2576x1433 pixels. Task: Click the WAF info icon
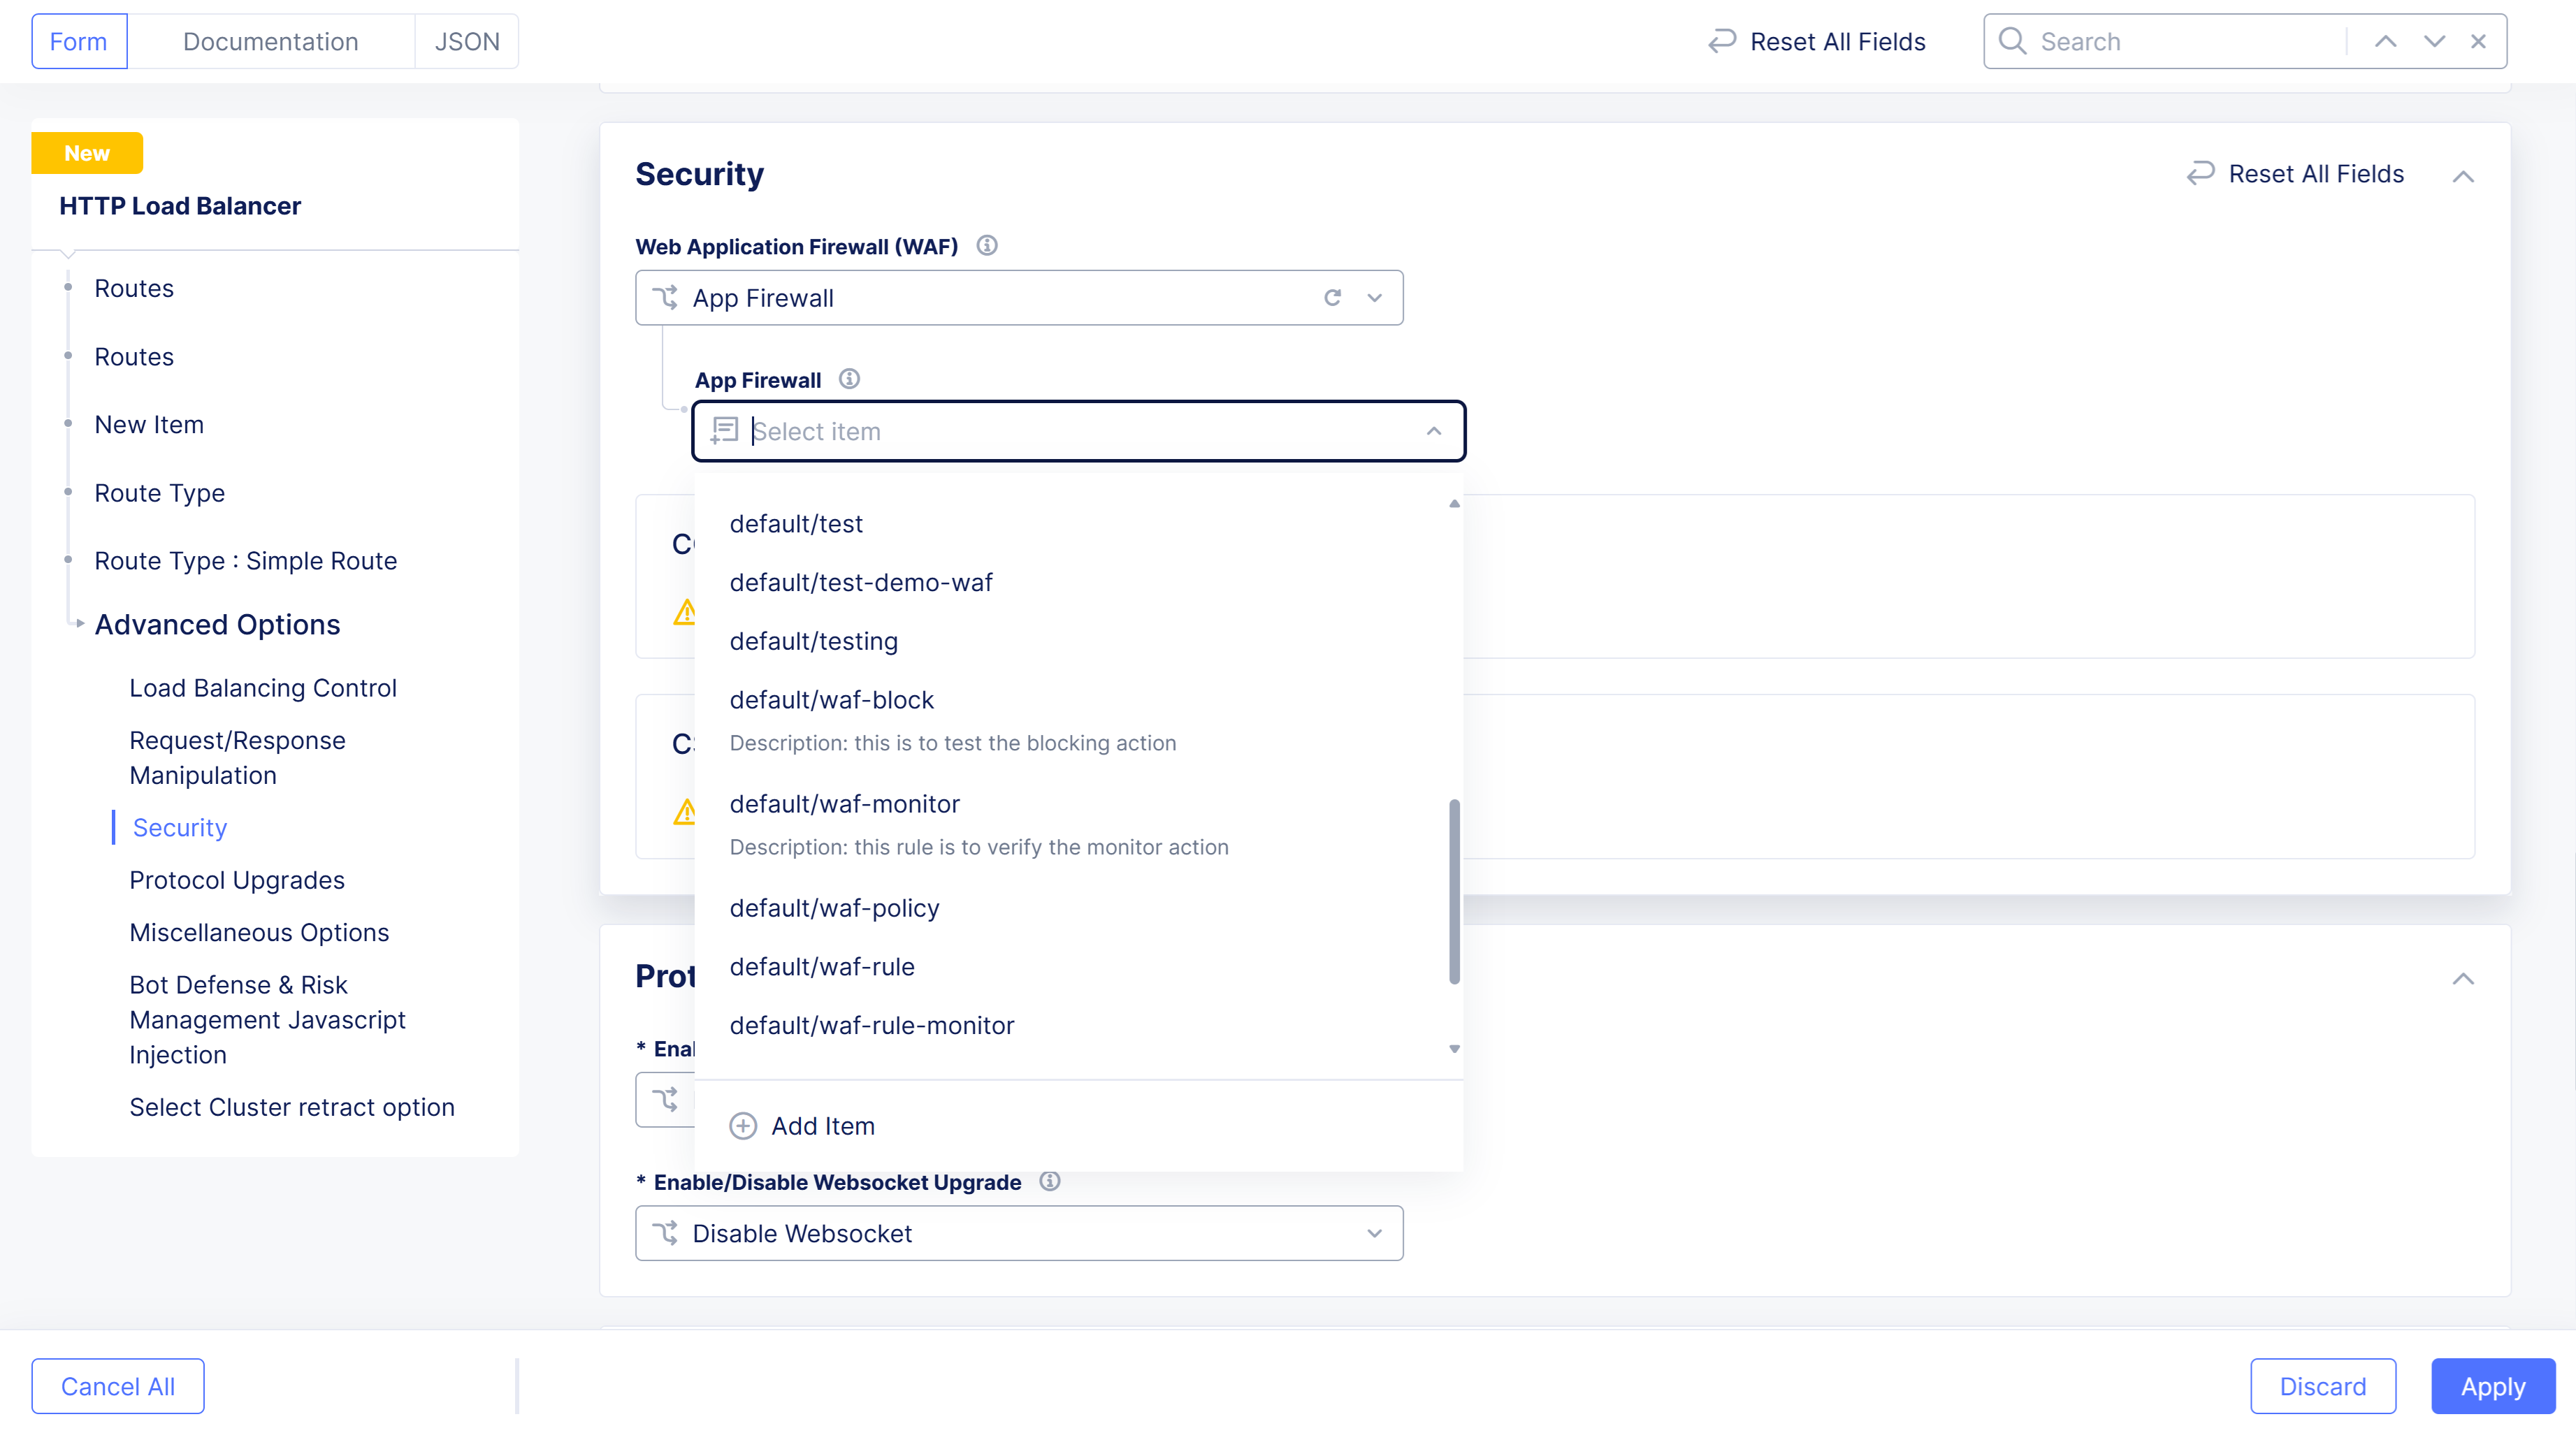tap(987, 245)
